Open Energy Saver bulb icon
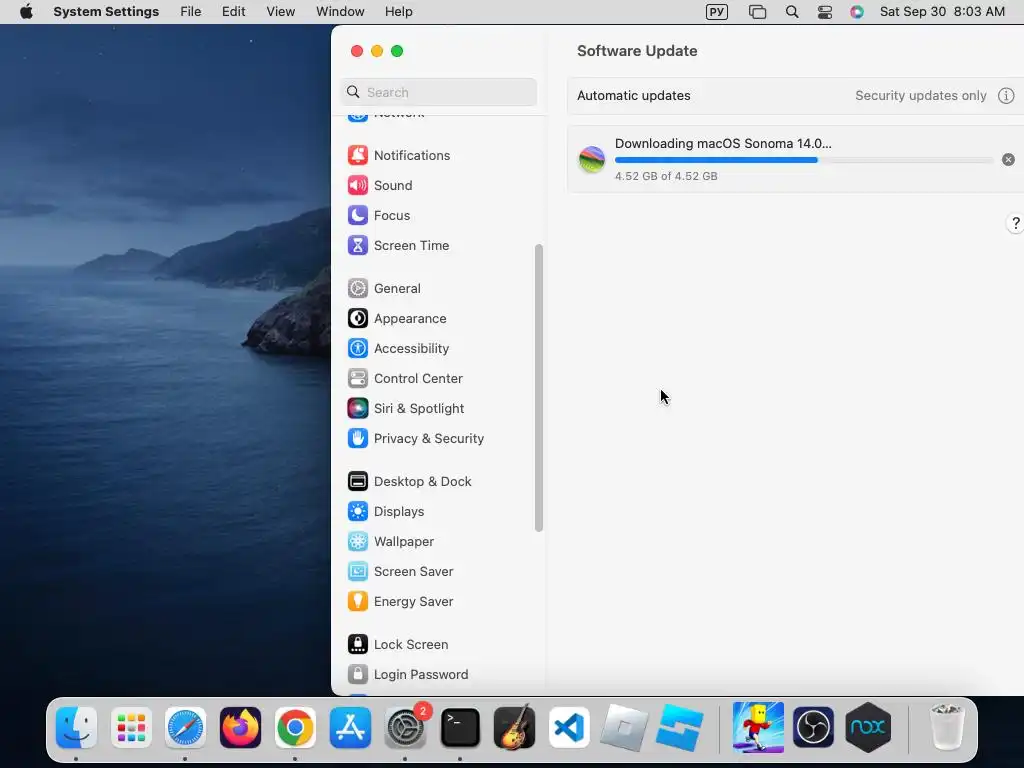This screenshot has height=768, width=1024. tap(357, 602)
